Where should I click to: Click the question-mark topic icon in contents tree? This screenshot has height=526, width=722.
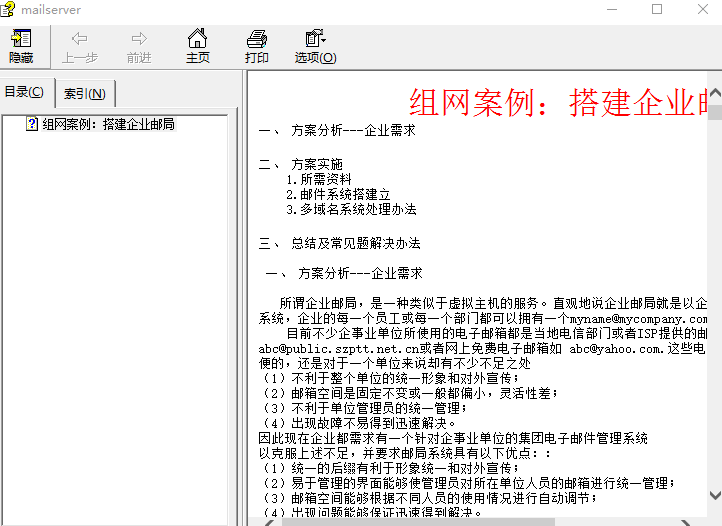[33, 125]
